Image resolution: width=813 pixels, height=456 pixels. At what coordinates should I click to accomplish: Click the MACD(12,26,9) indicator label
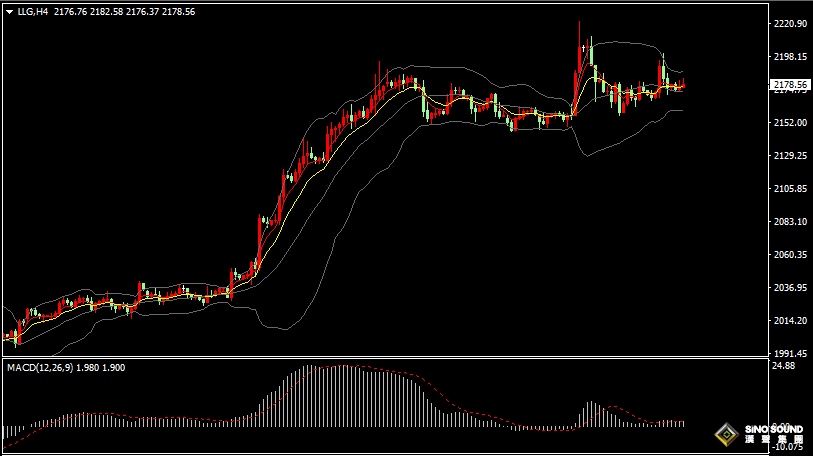click(40, 367)
